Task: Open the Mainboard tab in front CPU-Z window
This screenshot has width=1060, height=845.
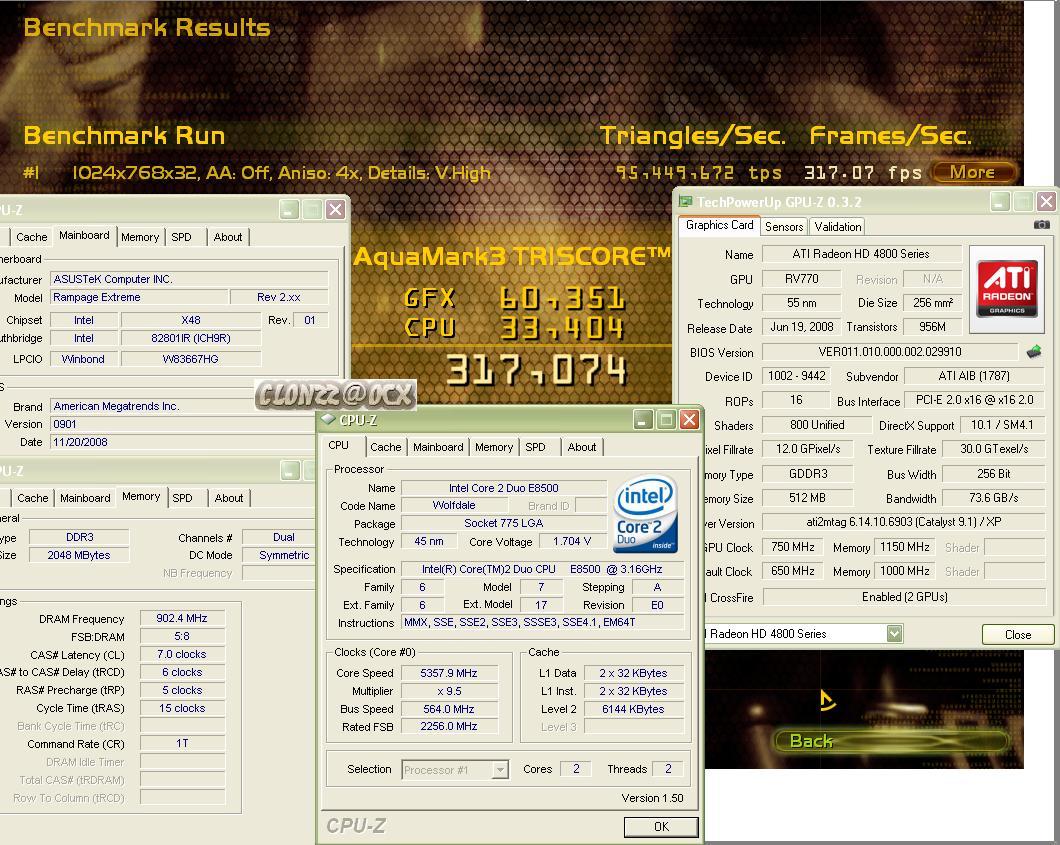Action: pyautogui.click(x=438, y=447)
